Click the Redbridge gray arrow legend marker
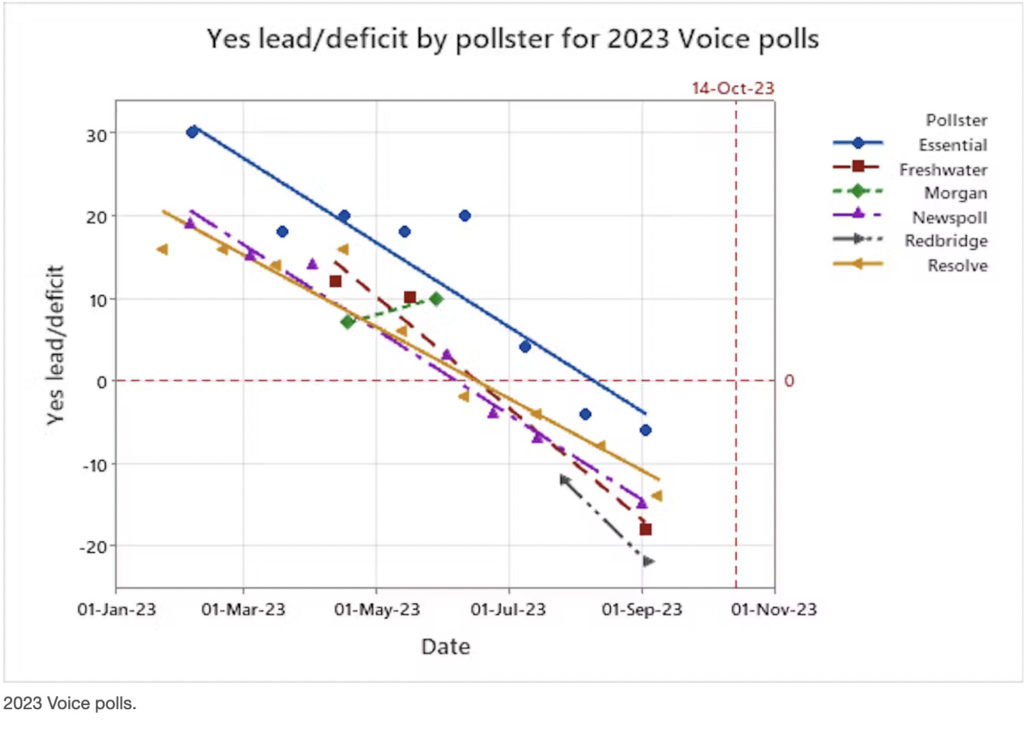This screenshot has height=743, width=1024. 859,241
